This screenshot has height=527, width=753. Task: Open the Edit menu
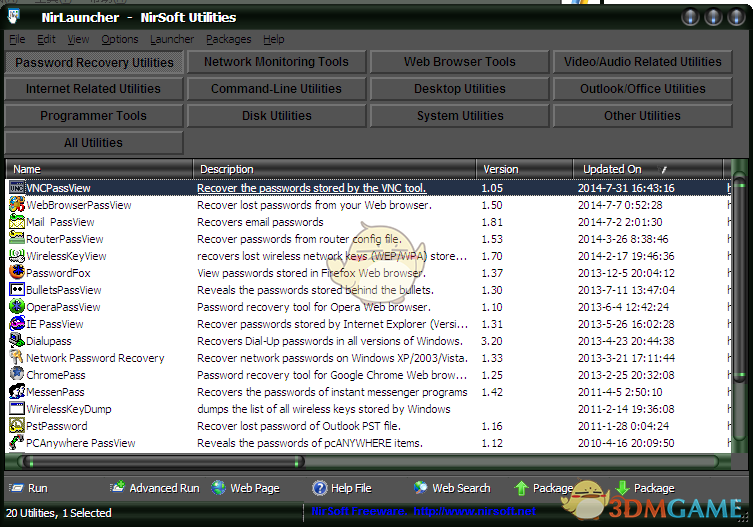[46, 39]
